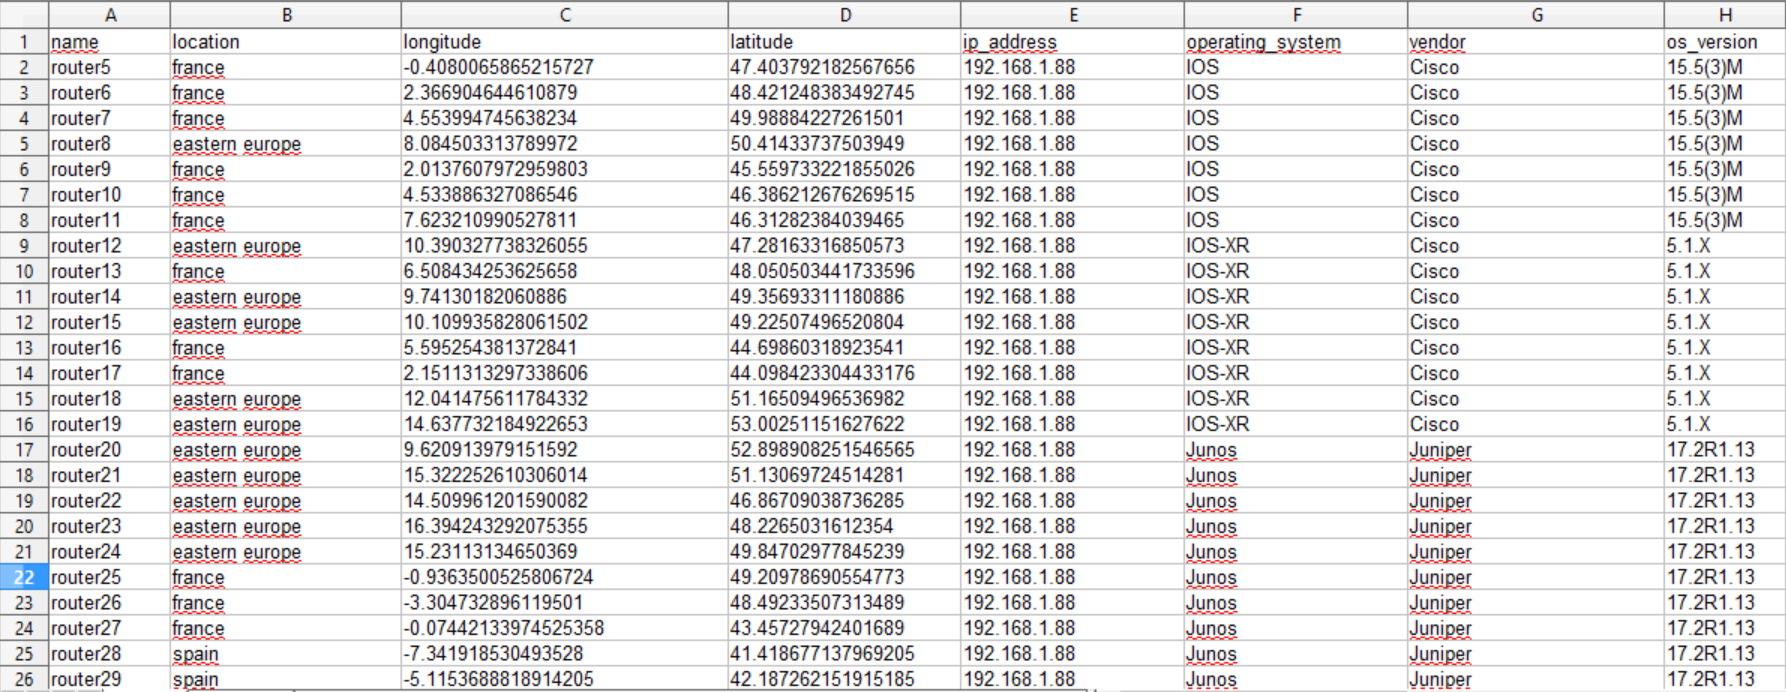Click router5's 15.5(3)M version cell
The width and height of the screenshot is (1786, 692).
coord(1725,67)
